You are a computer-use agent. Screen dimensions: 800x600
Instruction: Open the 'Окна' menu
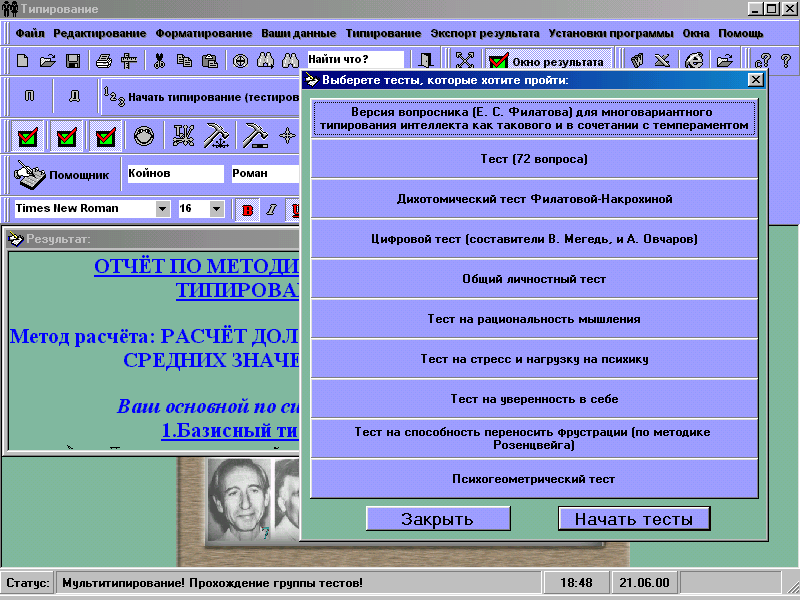click(696, 34)
